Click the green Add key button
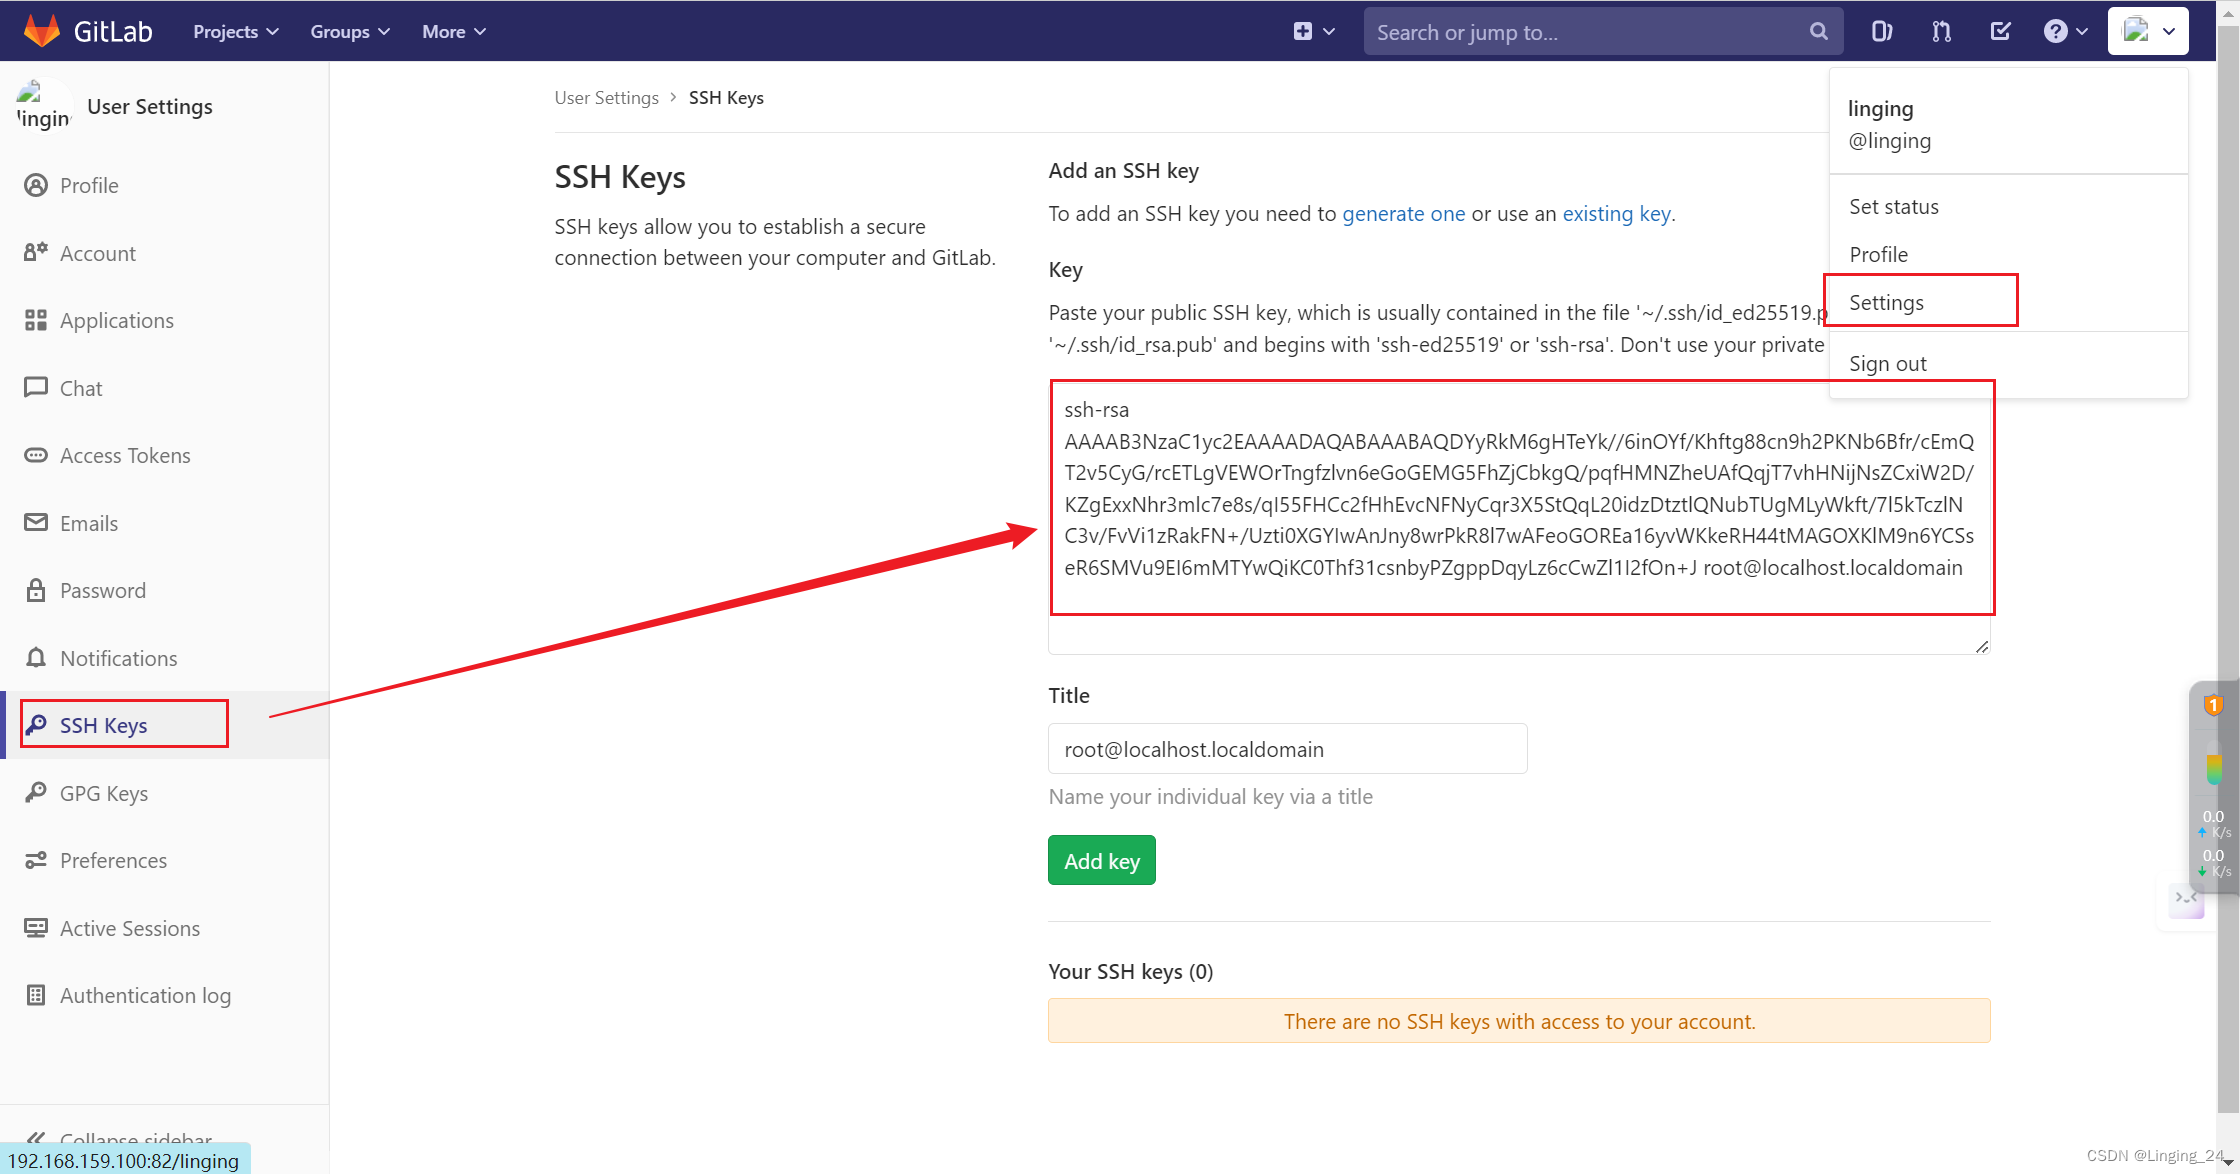This screenshot has height=1174, width=2240. click(x=1102, y=860)
